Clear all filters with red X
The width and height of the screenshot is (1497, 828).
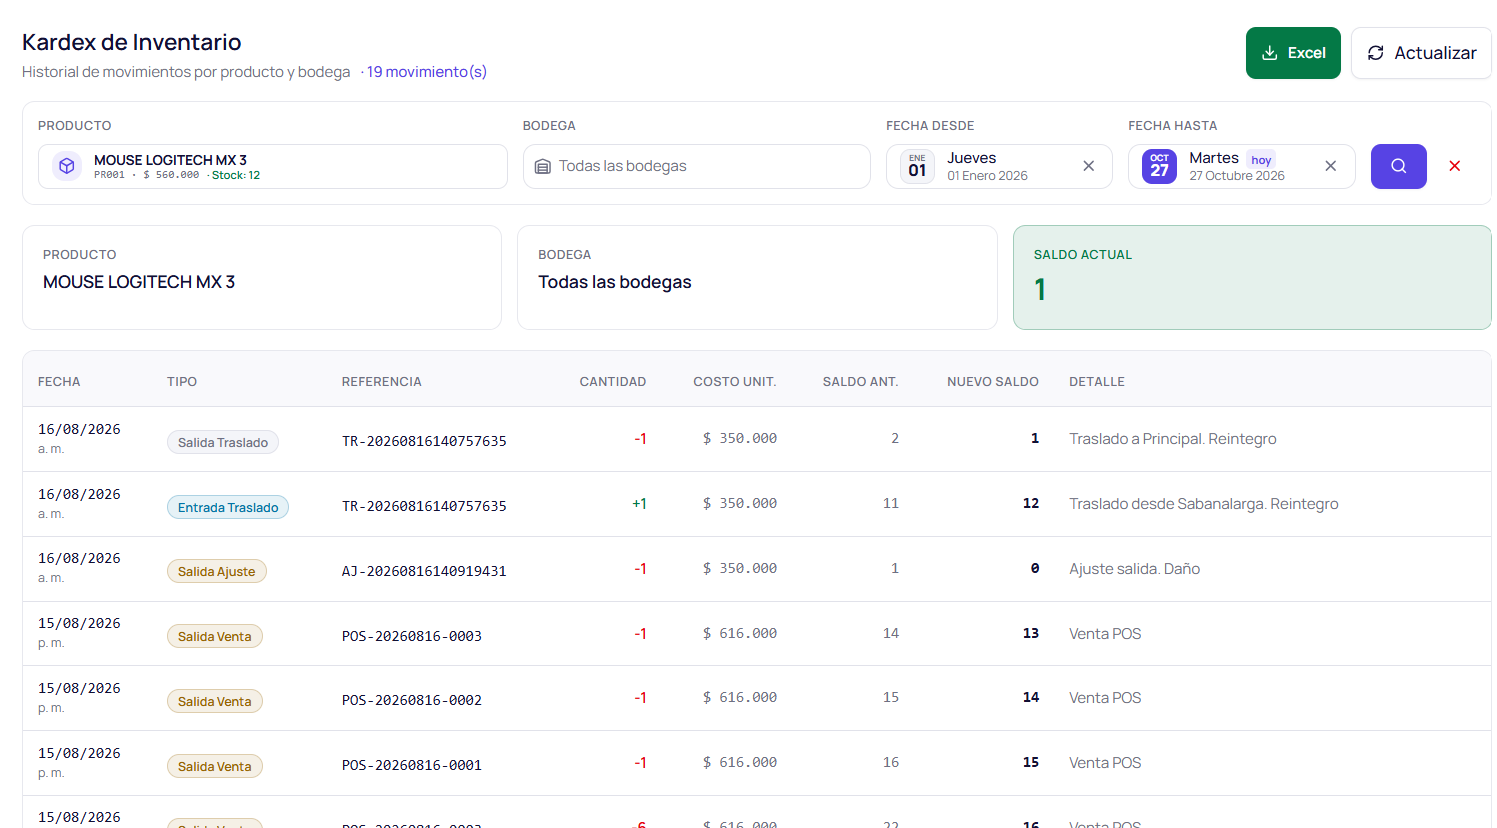pyautogui.click(x=1455, y=166)
